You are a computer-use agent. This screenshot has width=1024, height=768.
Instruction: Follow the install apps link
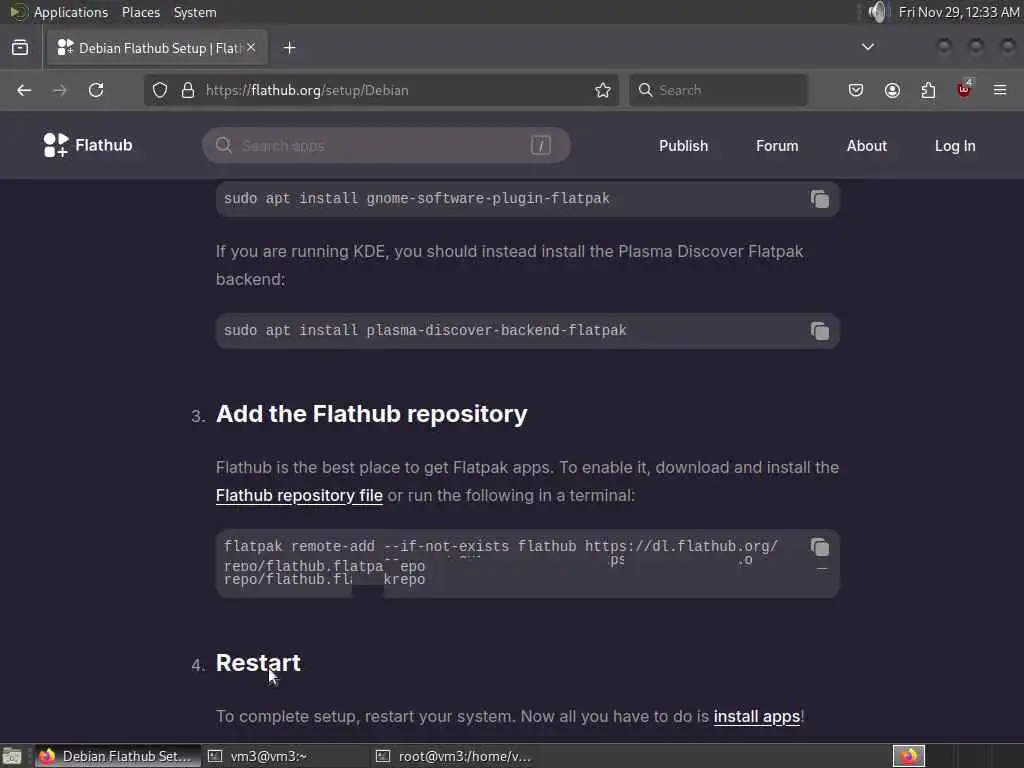click(x=756, y=716)
